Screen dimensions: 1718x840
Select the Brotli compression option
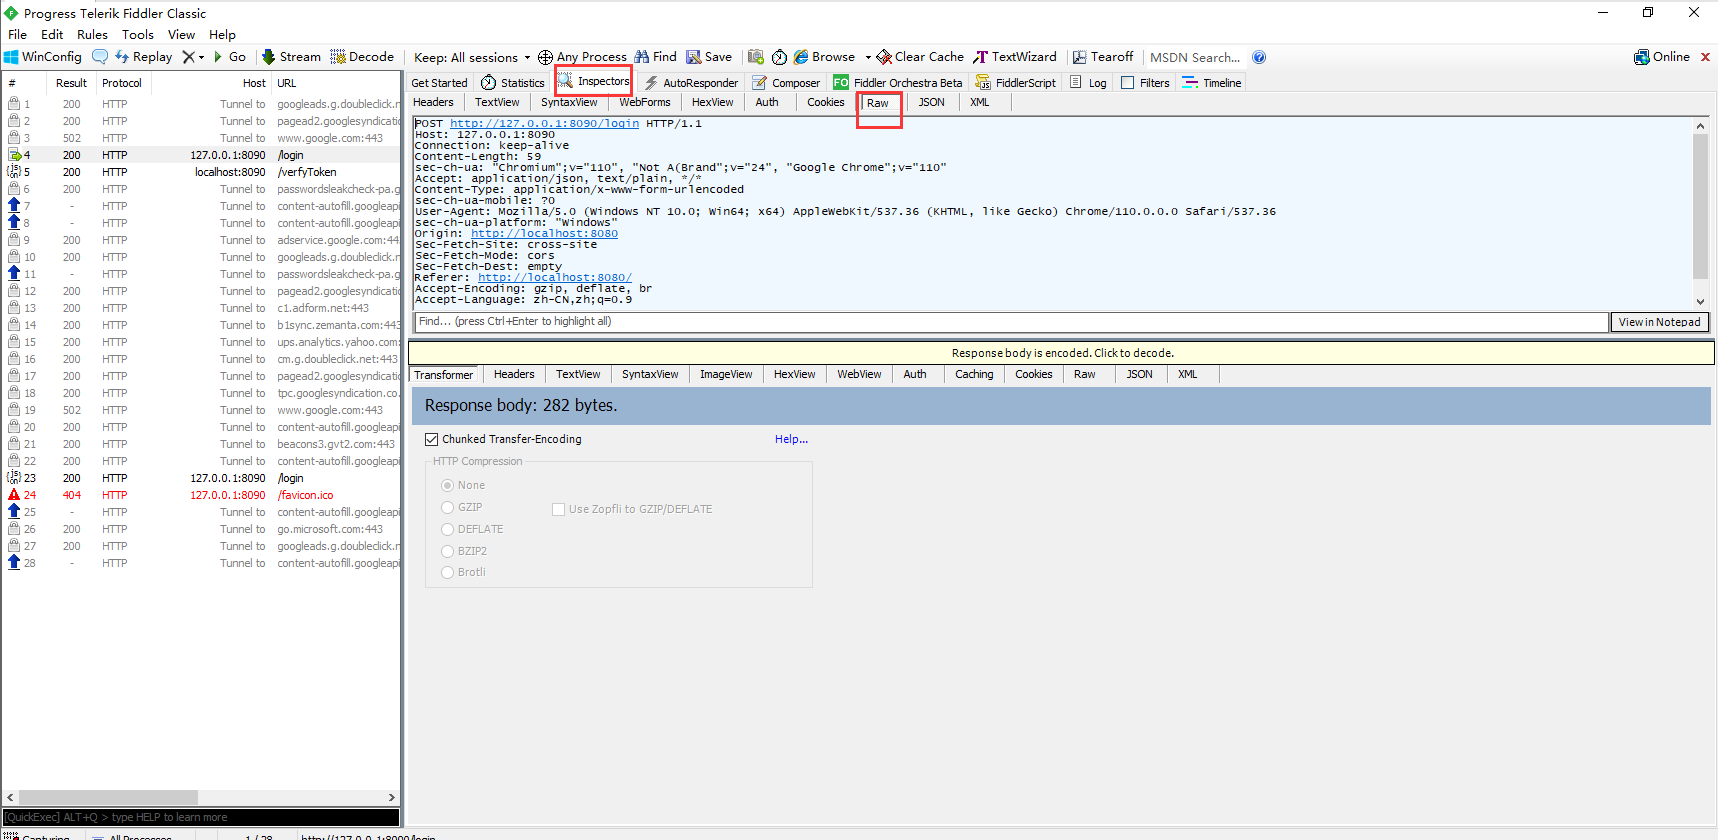[448, 572]
